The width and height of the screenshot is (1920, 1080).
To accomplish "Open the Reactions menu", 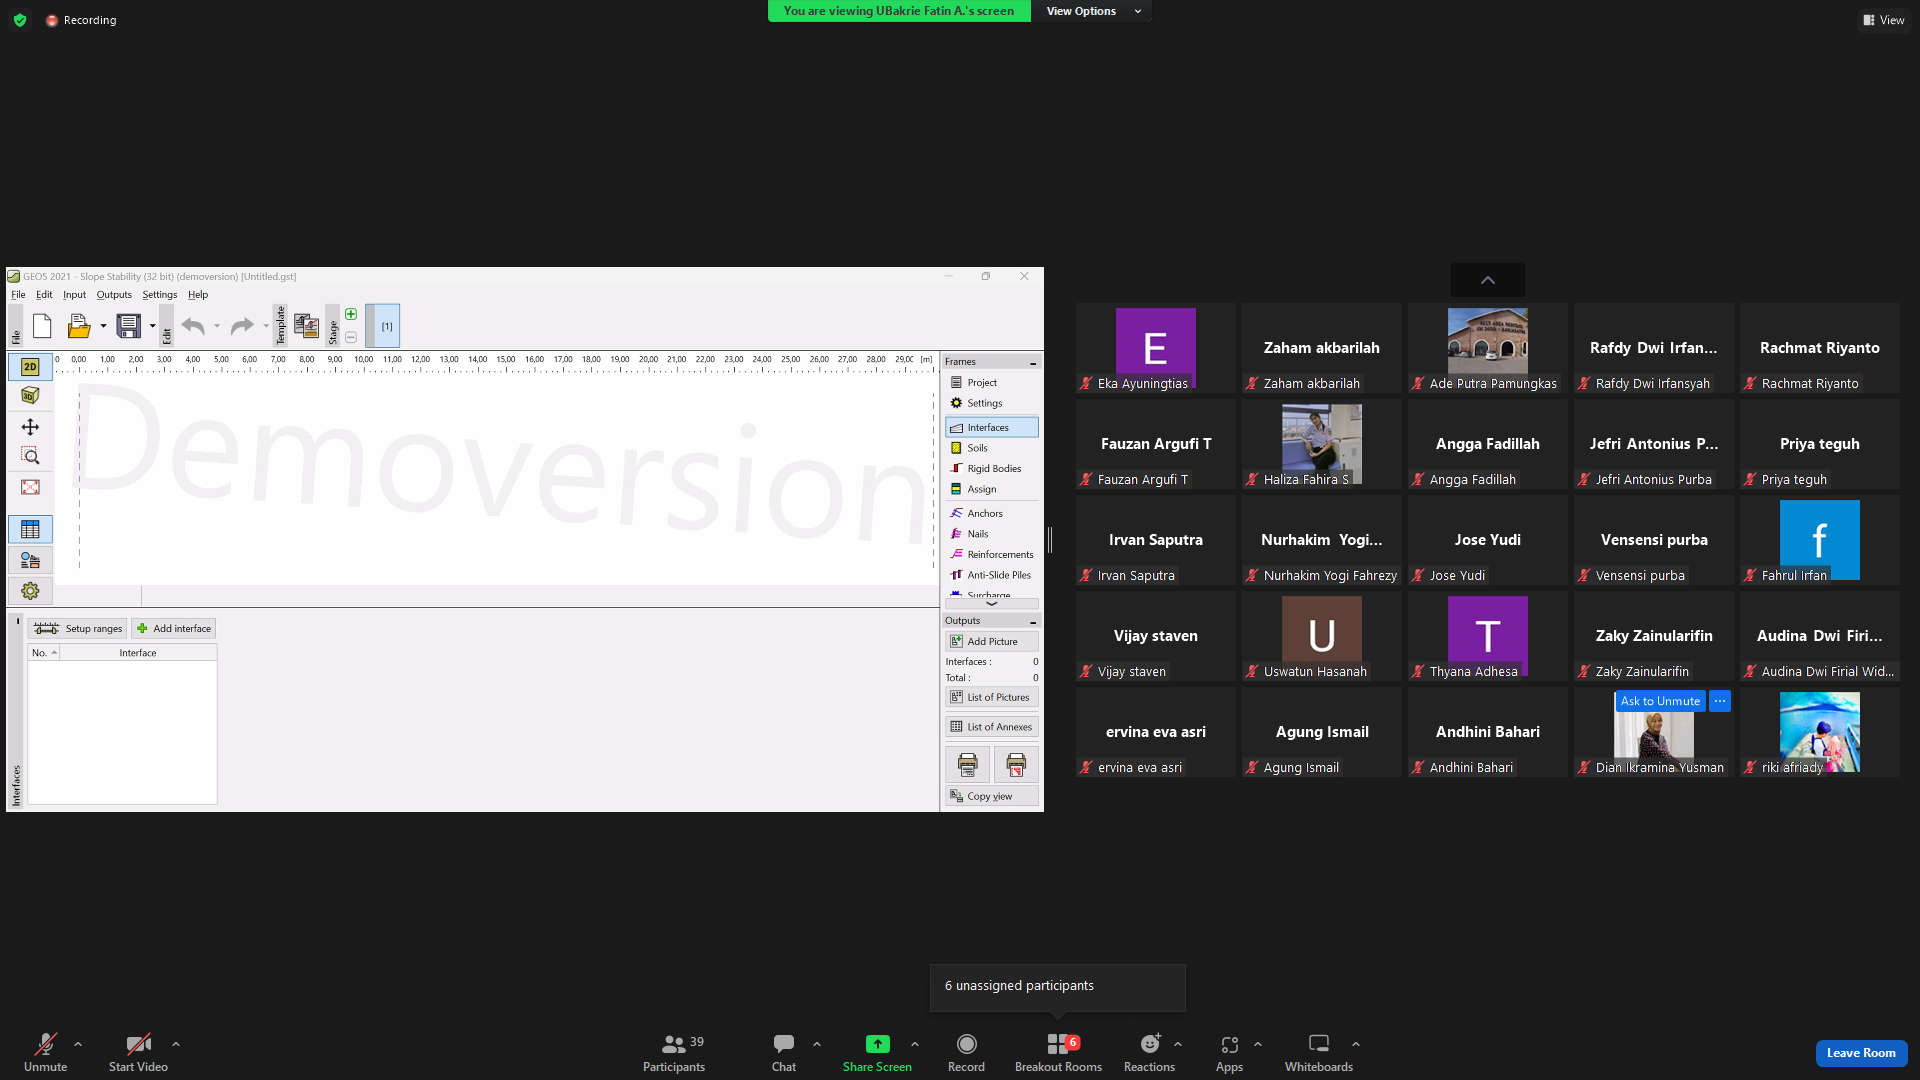I will [x=1149, y=1052].
